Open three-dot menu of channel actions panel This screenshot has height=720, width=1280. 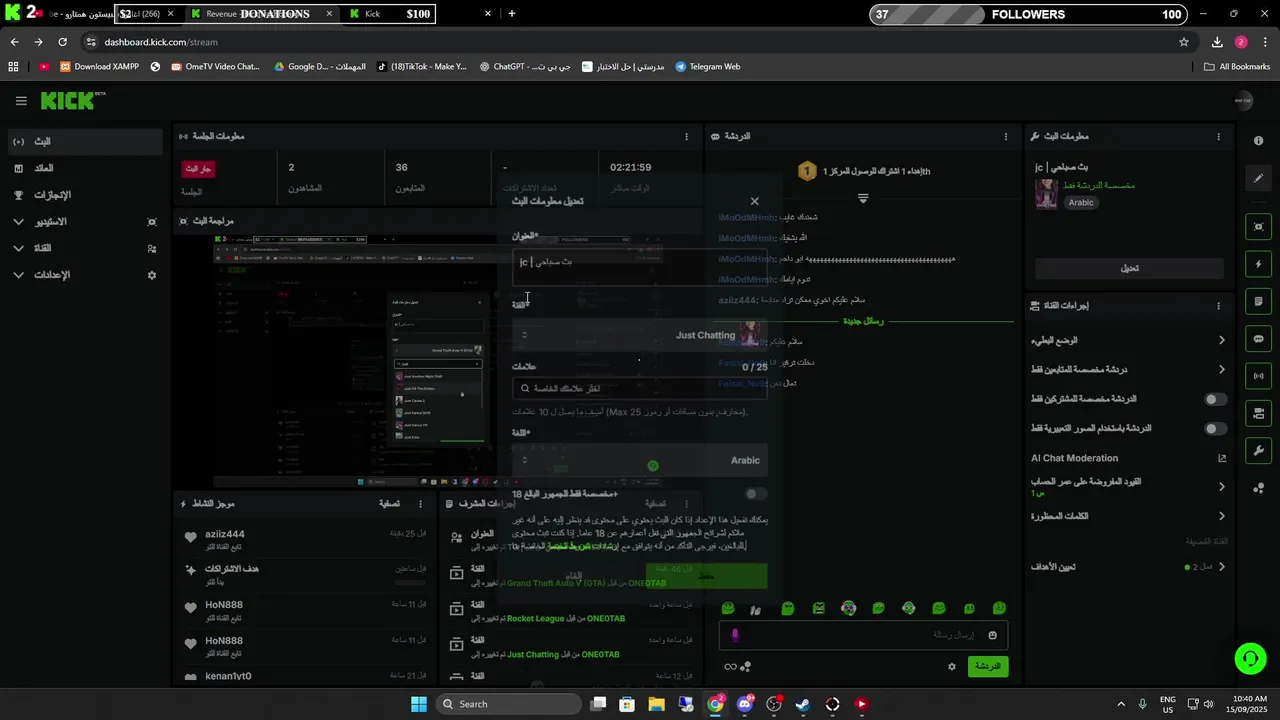pos(1218,306)
